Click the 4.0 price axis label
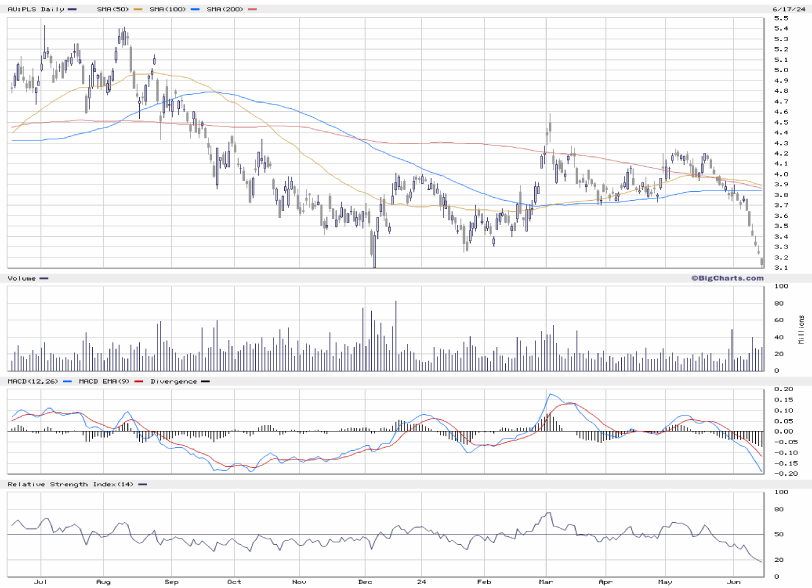 [780, 174]
